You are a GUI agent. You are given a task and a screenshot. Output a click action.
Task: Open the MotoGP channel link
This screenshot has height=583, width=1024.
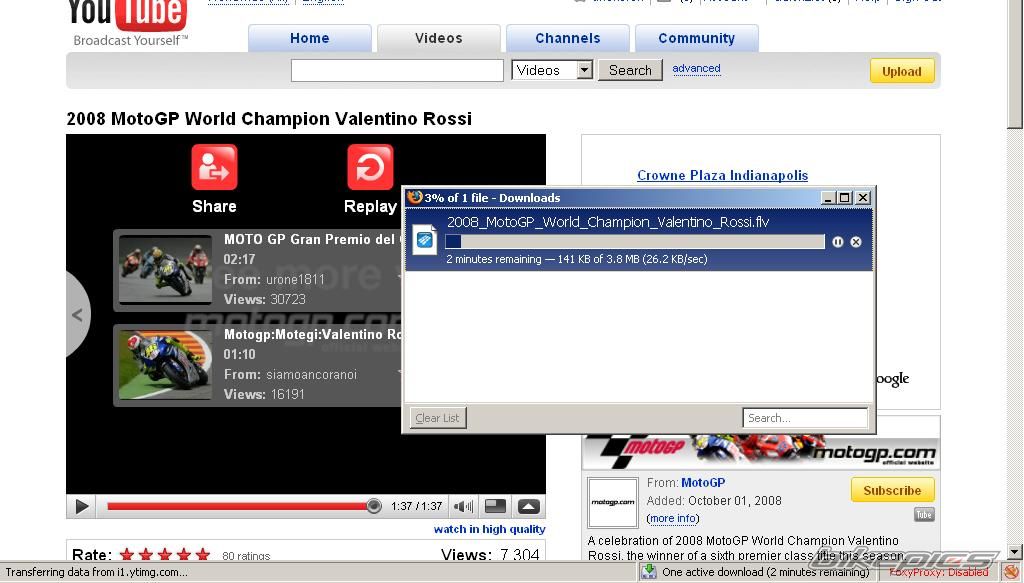pyautogui.click(x=703, y=482)
